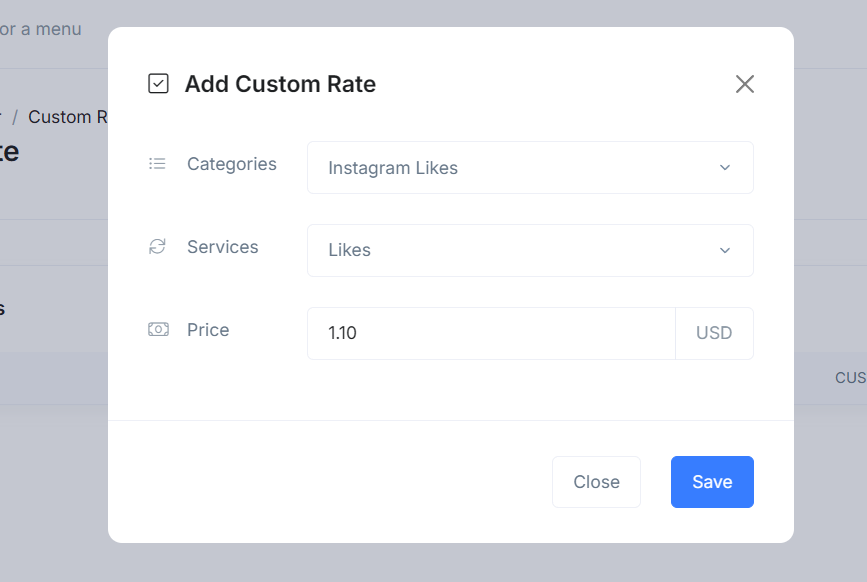Click the checkmark icon beside Add Custom Rate
The height and width of the screenshot is (582, 867).
tap(158, 84)
